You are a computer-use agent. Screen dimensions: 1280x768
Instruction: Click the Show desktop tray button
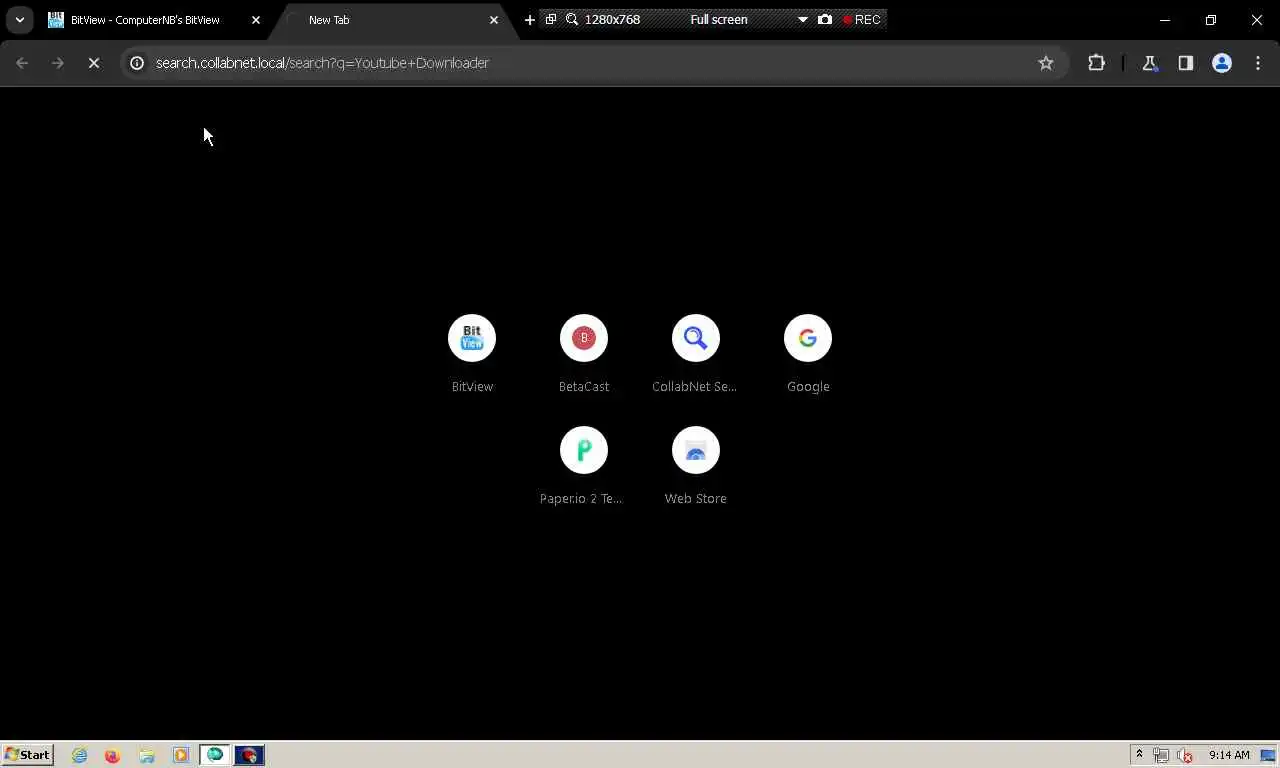click(x=1268, y=755)
